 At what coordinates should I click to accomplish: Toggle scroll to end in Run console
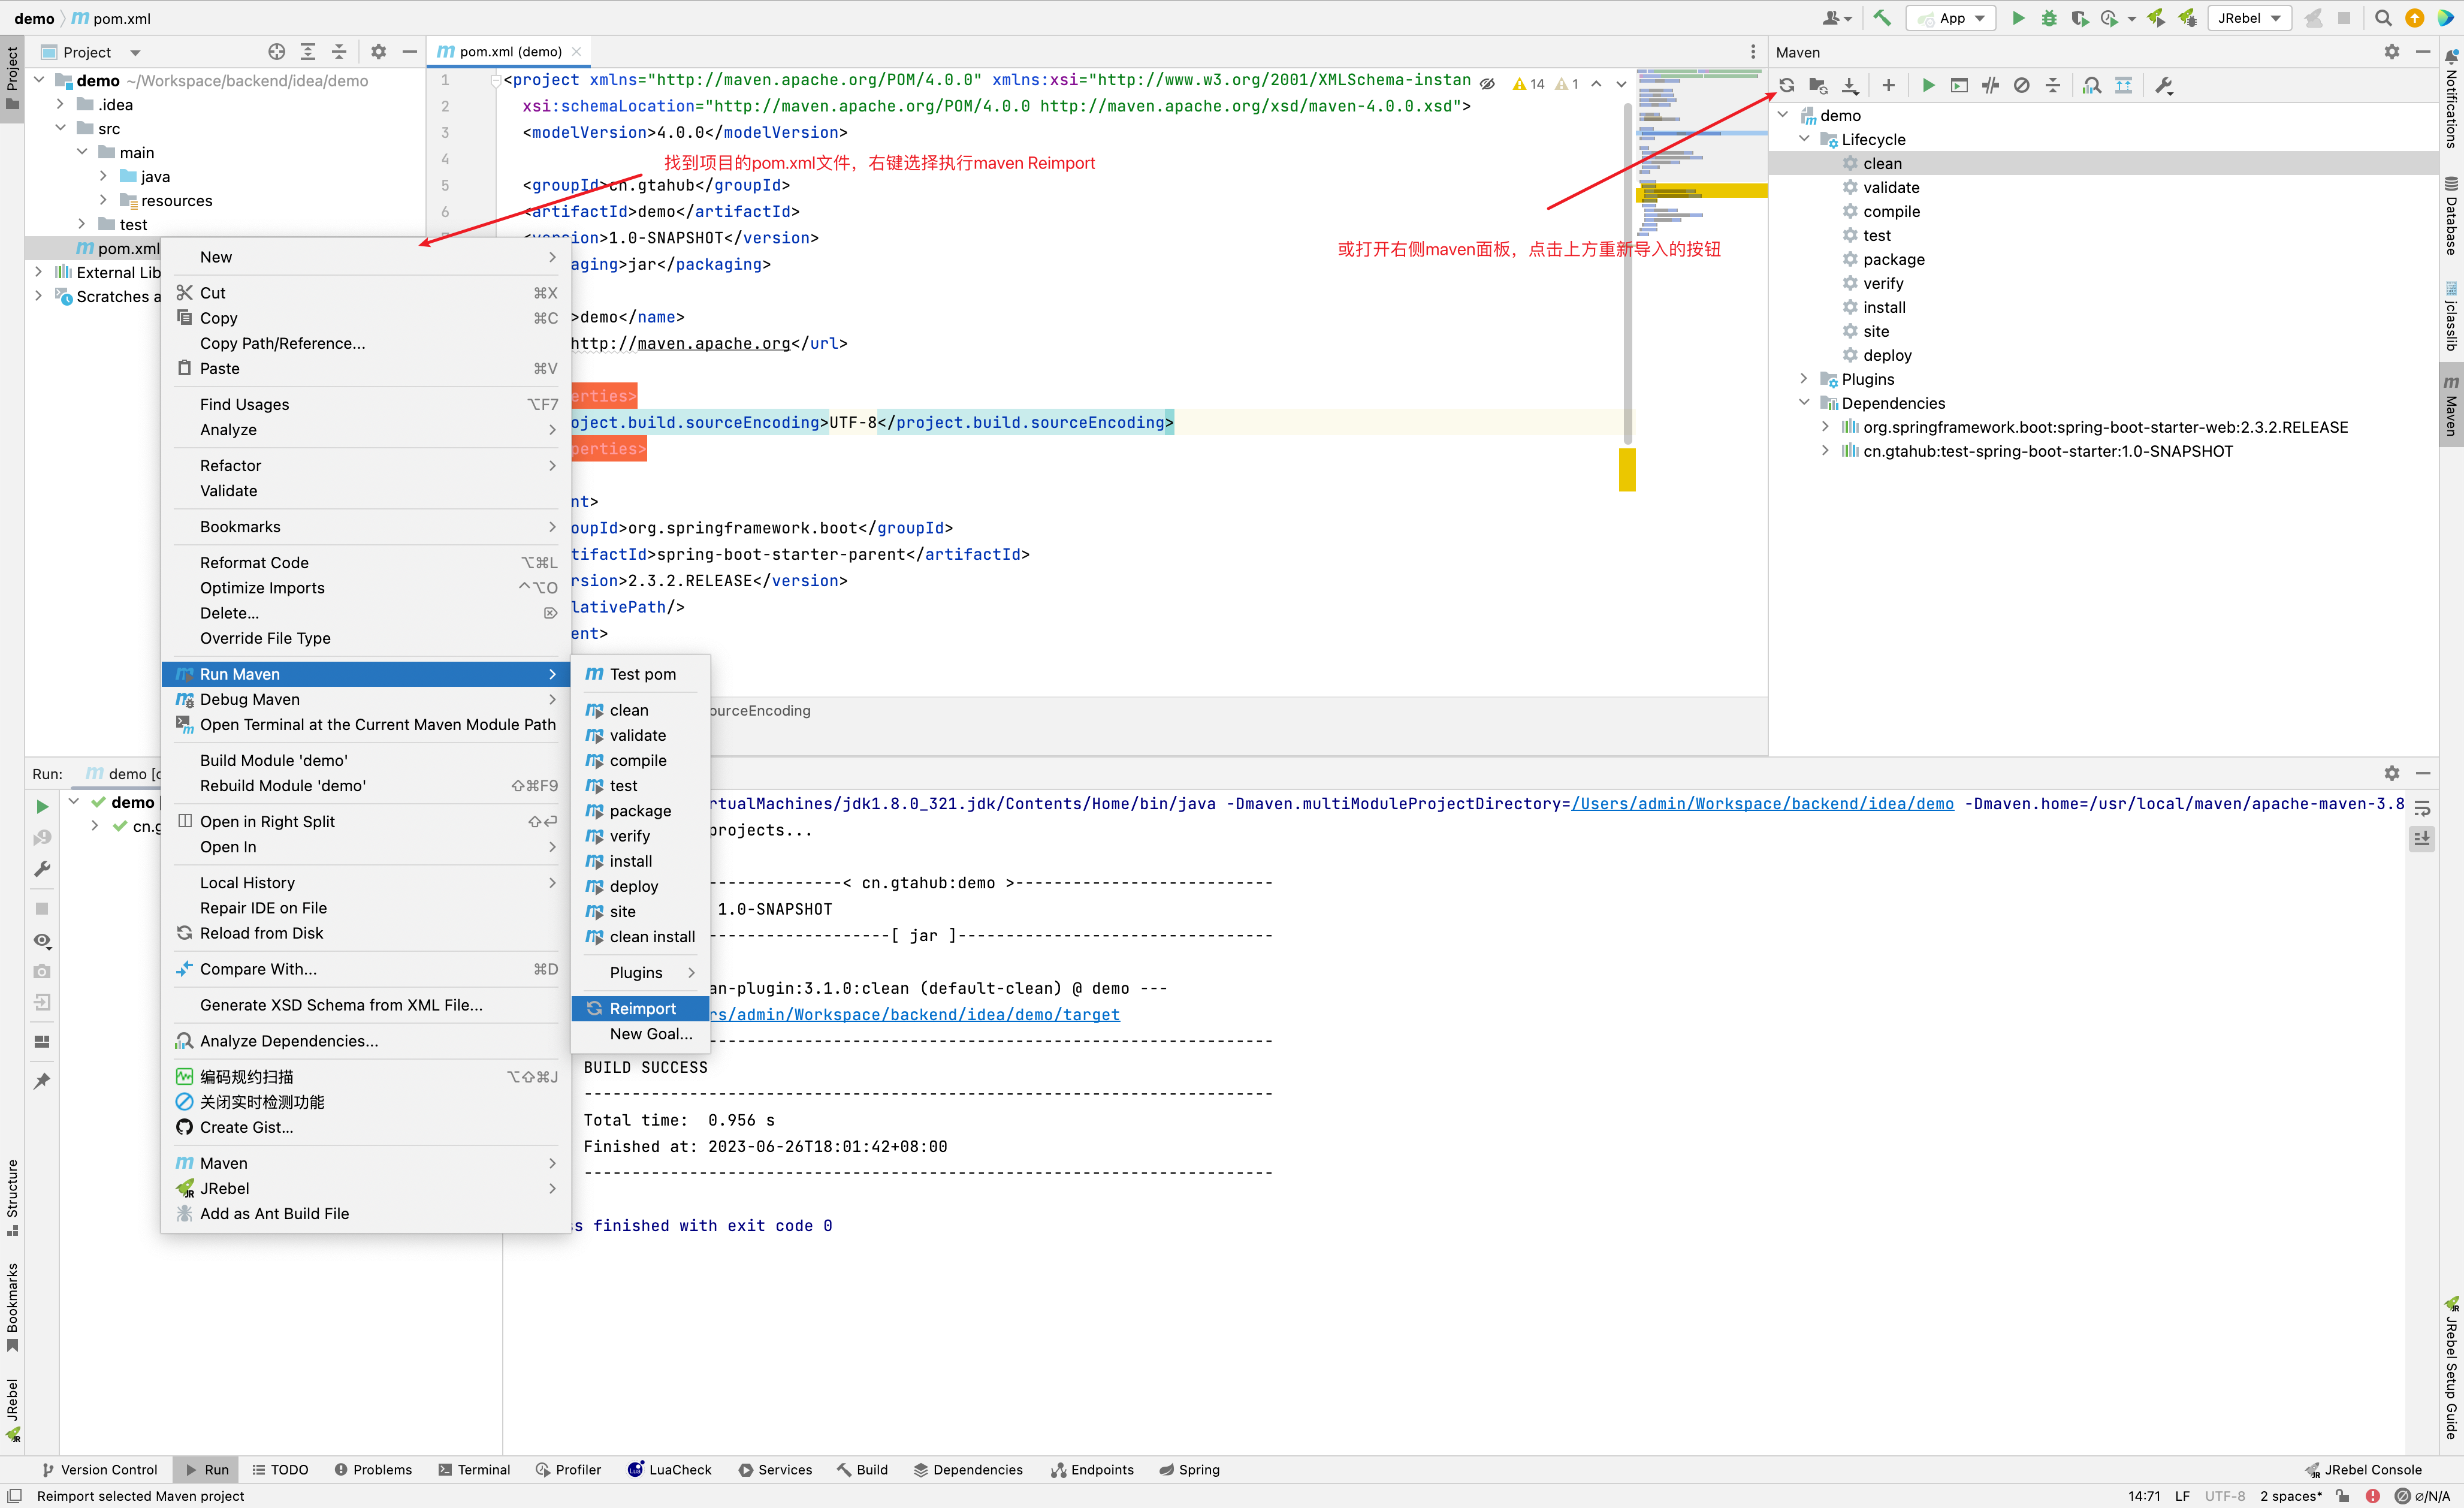2422,838
